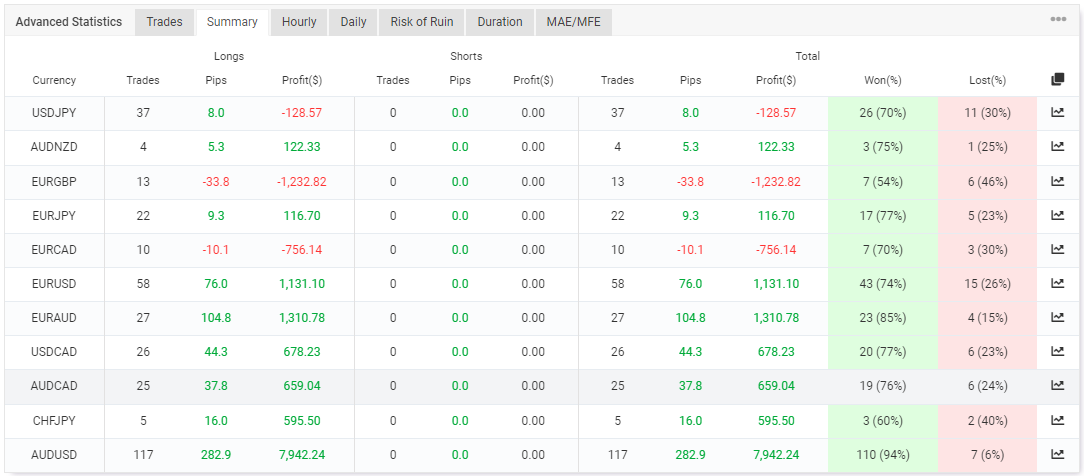
Task: Select the EURGBP currency cell
Action: (x=54, y=182)
